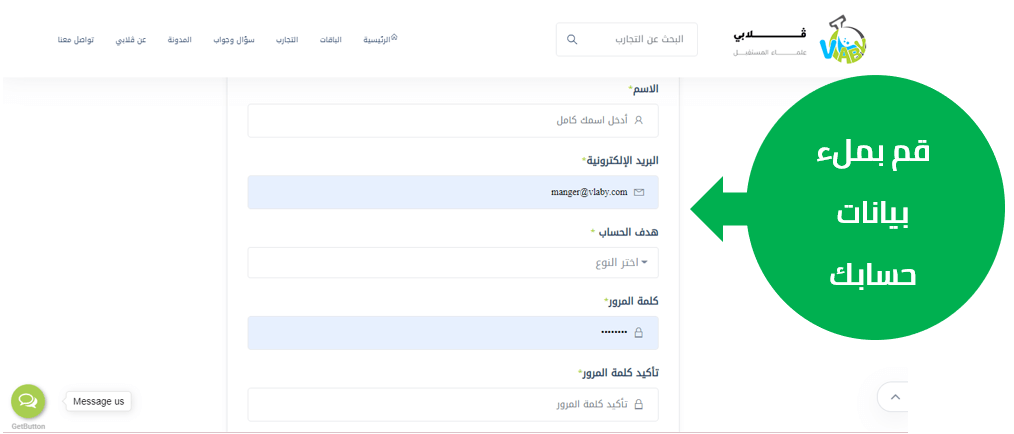Go to the الباقات packages page
The height and width of the screenshot is (434, 1014).
point(331,40)
